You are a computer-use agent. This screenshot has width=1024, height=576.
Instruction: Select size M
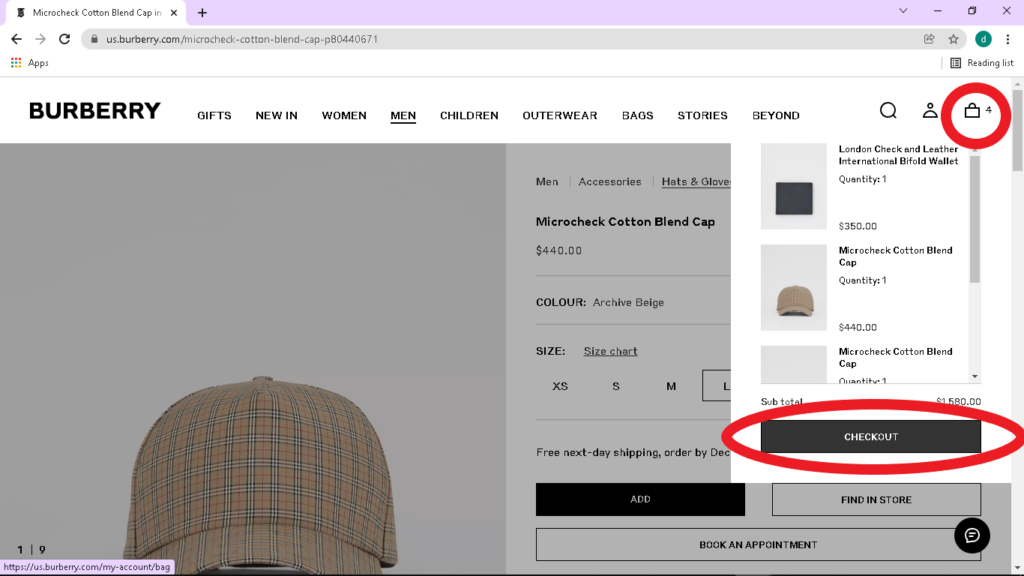coord(671,386)
